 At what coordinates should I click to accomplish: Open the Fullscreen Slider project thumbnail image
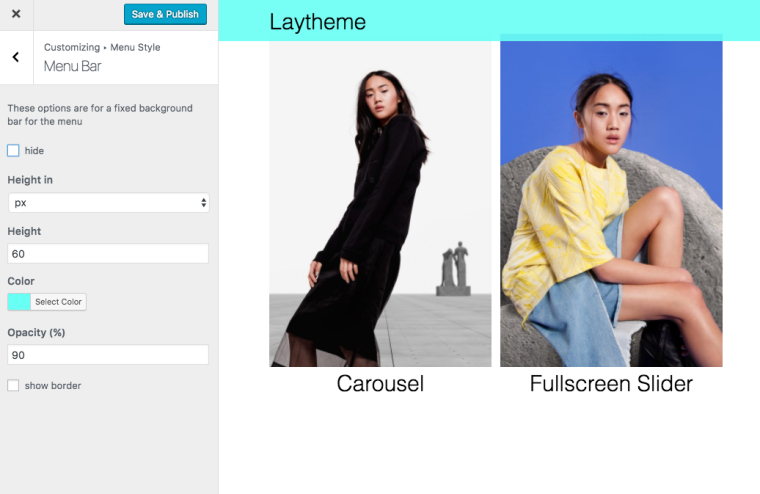(611, 204)
